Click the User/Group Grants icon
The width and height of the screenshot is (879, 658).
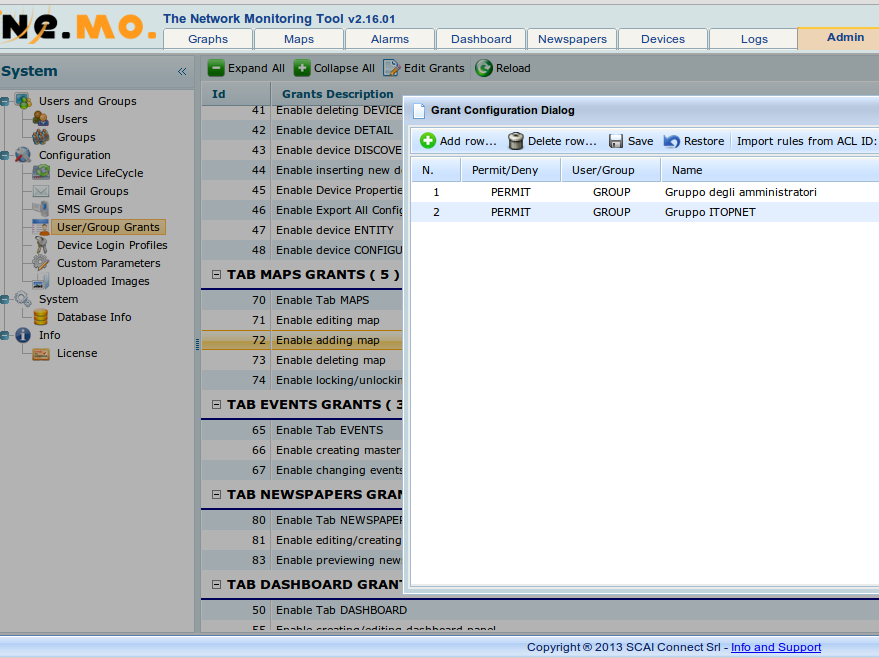(41, 227)
